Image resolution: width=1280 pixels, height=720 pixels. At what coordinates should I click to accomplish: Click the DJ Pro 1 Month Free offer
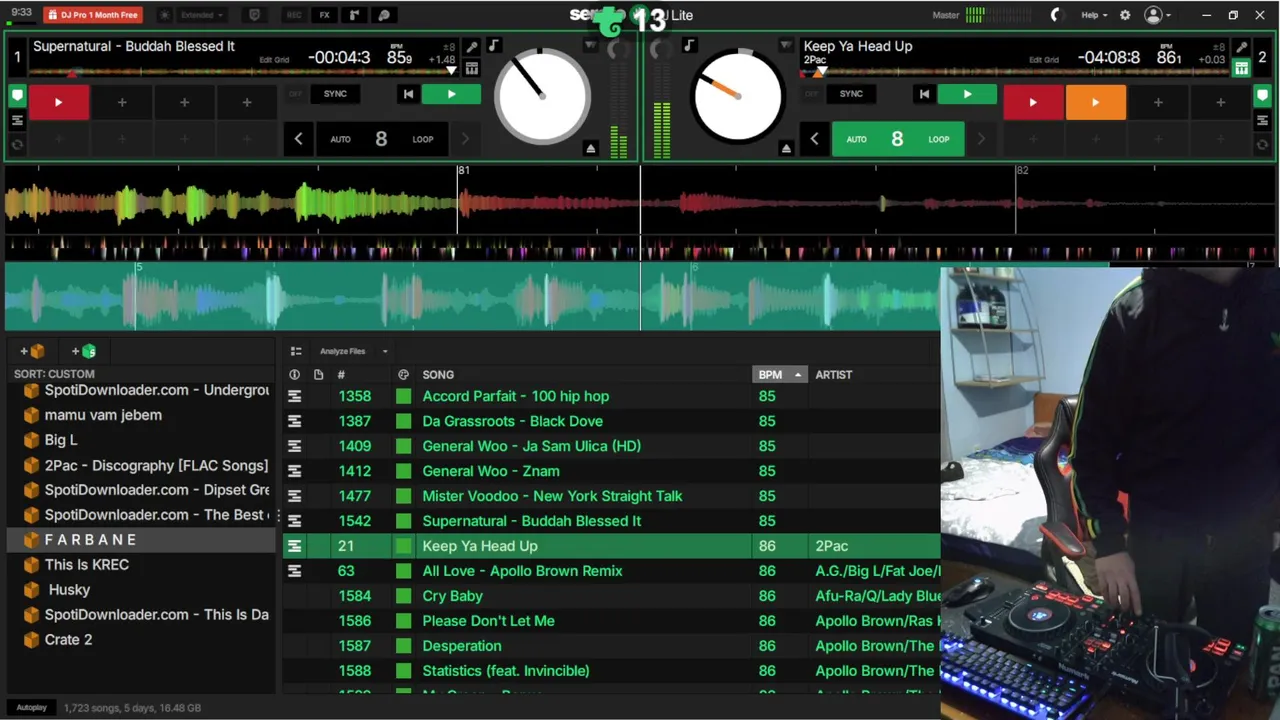pyautogui.click(x=93, y=15)
